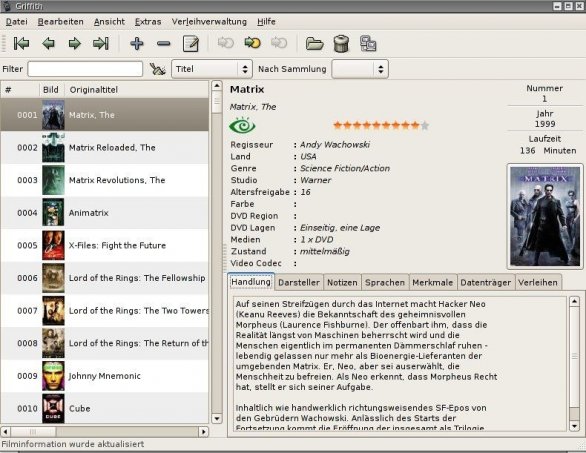586x453 pixels.
Task: Open the Hilfe menu
Action: pyautogui.click(x=266, y=22)
